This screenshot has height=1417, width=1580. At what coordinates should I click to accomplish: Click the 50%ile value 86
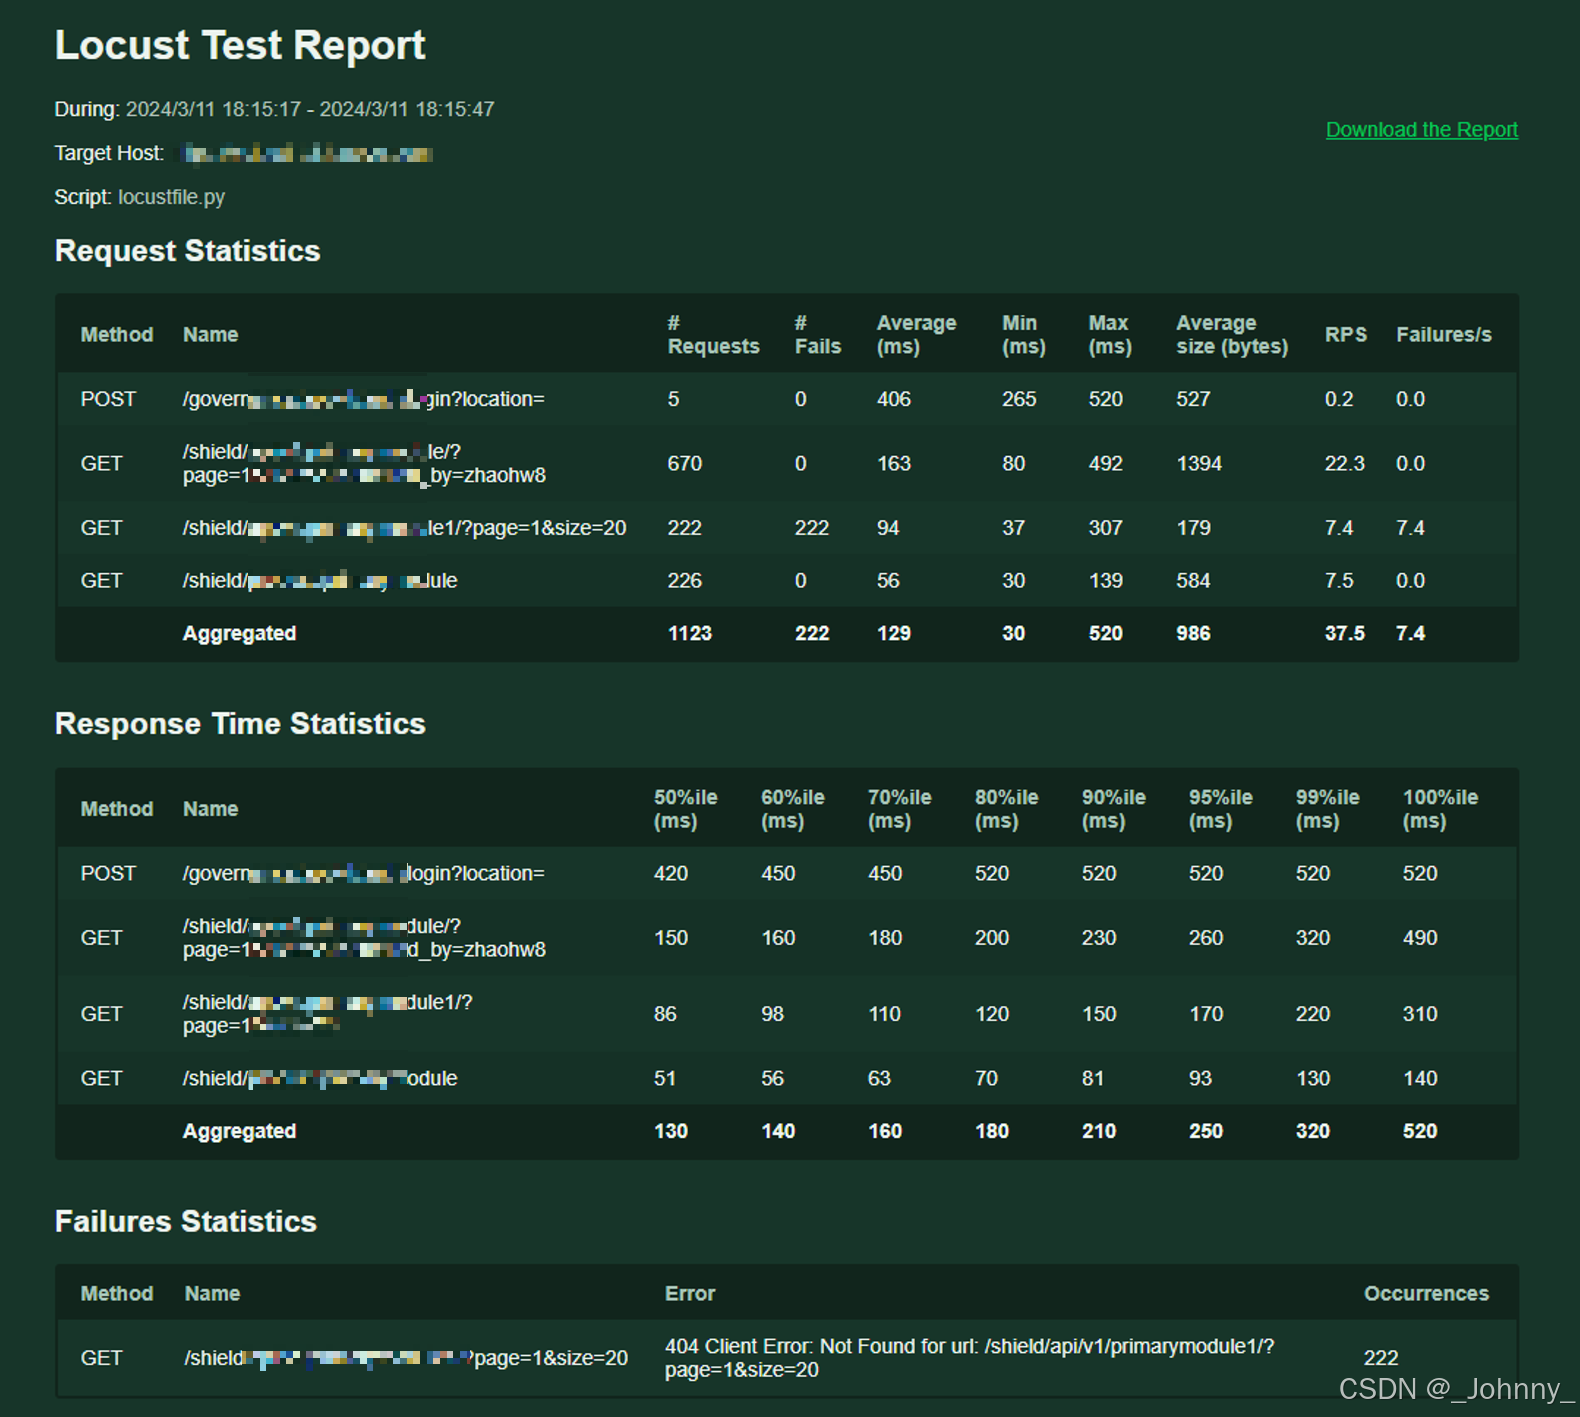tap(665, 1014)
